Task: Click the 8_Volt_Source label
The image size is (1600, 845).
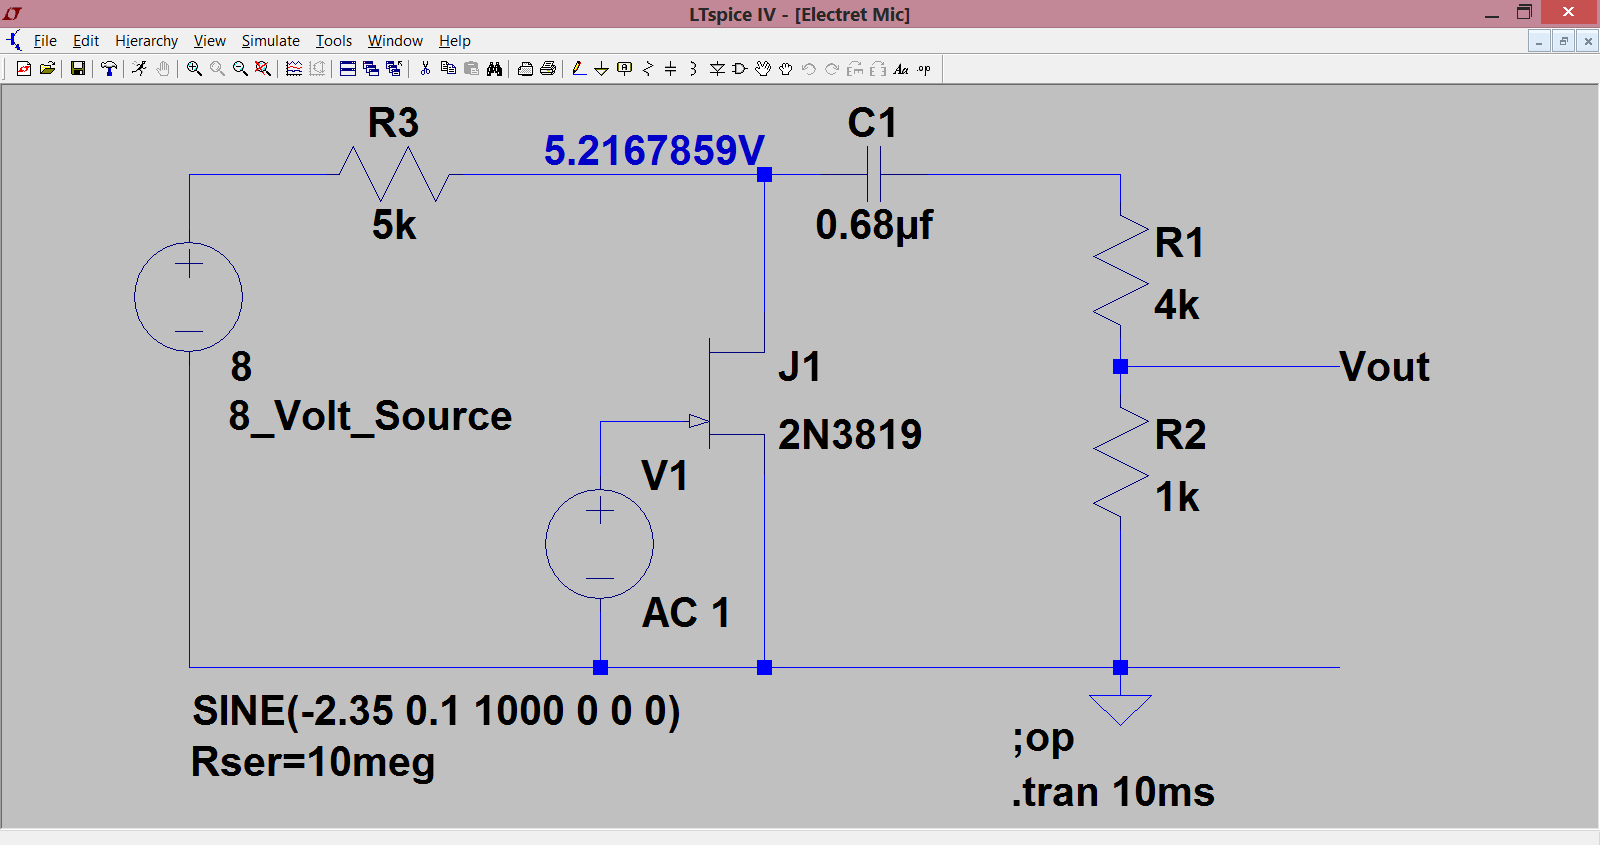Action: [370, 416]
